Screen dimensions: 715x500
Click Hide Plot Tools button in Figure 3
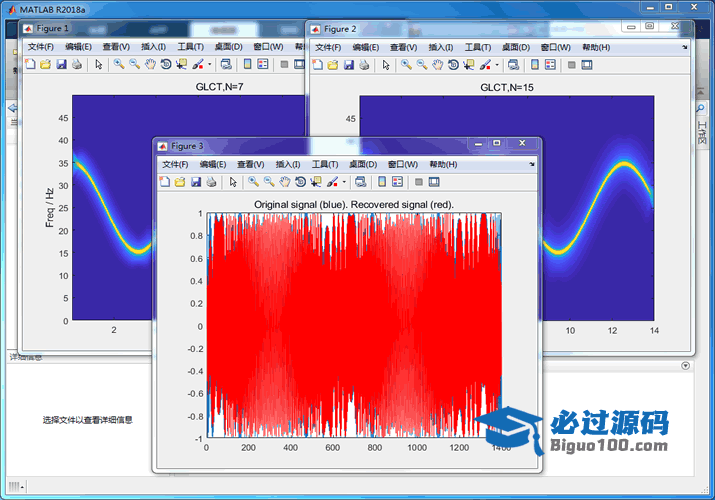418,182
